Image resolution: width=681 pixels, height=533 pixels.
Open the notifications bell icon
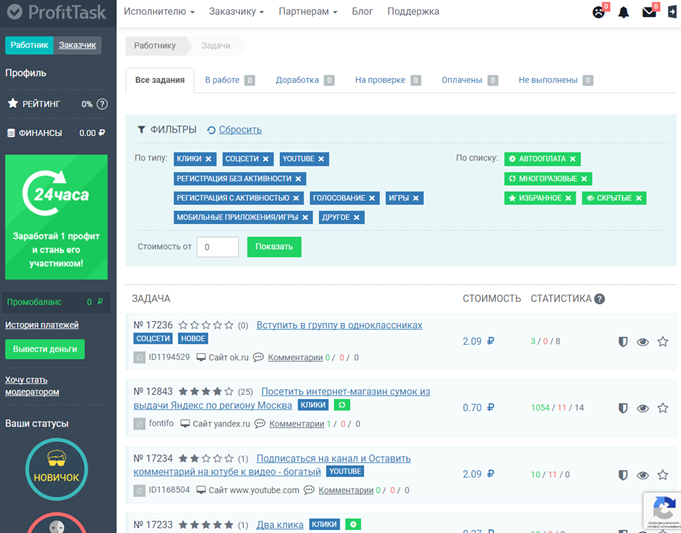click(x=623, y=12)
